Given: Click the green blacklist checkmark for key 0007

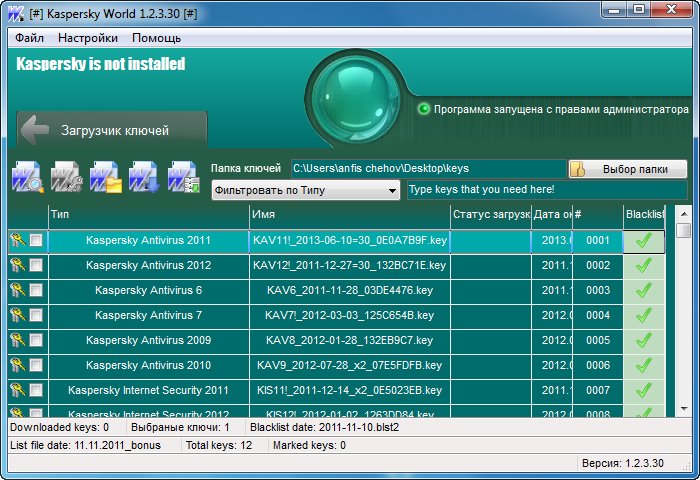Looking at the screenshot, I should (x=644, y=391).
